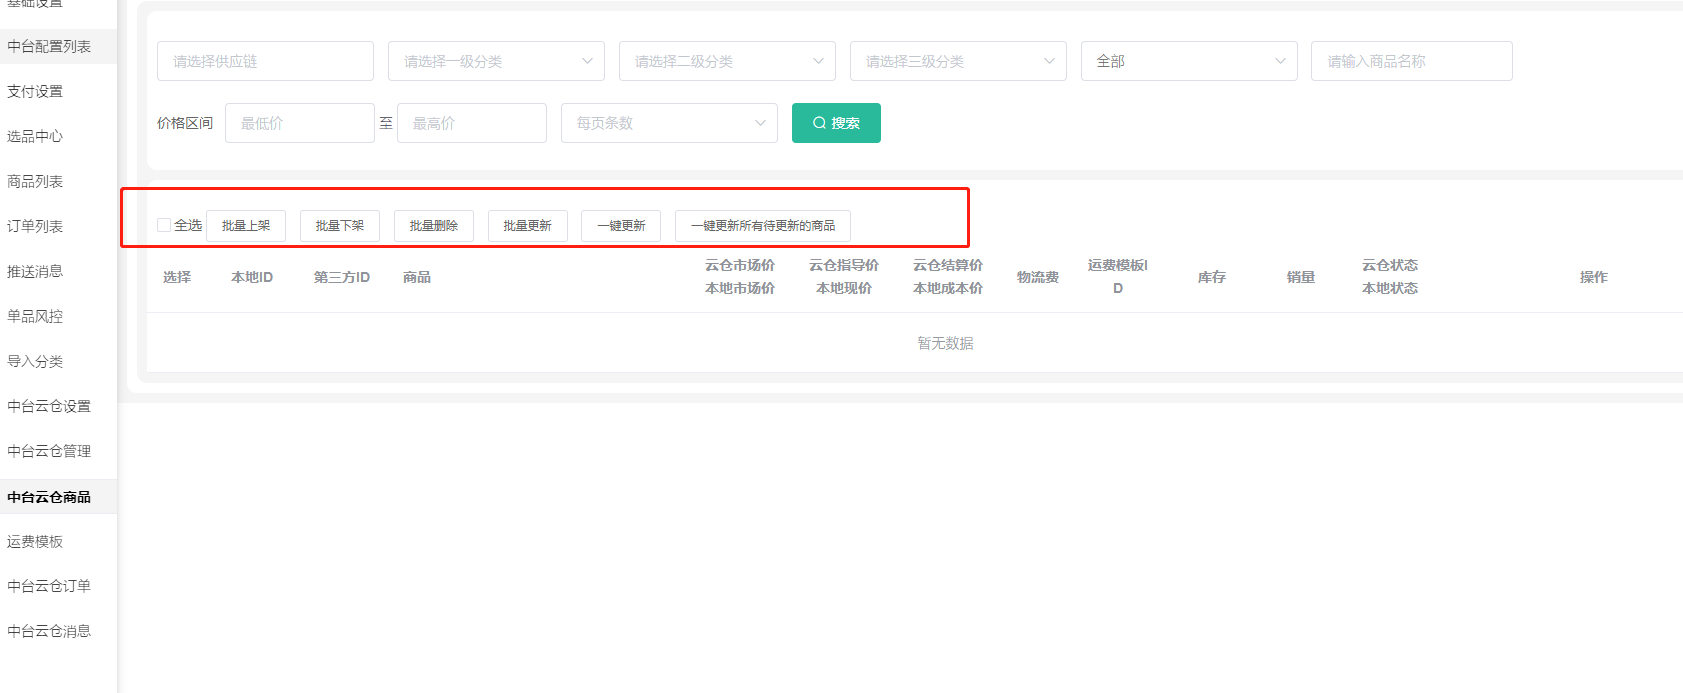Open the 请选择三级分类 dropdown
Screen dimensions: 1683x693
click(958, 61)
